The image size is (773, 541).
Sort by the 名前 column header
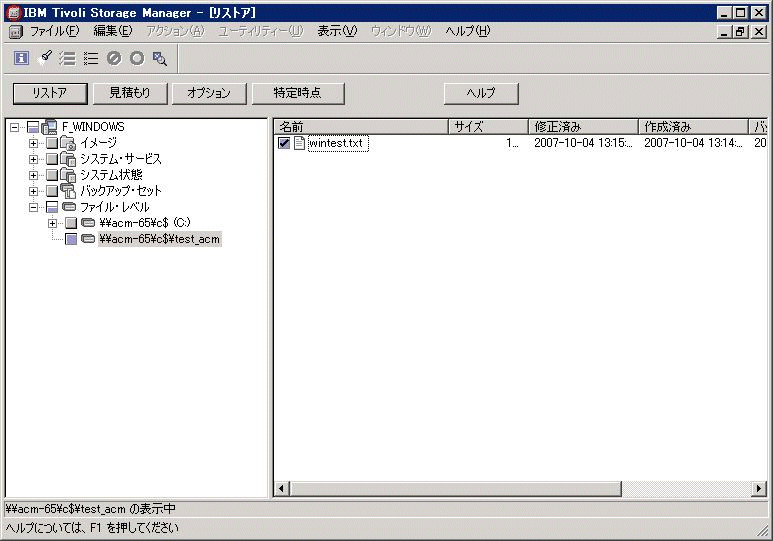point(361,127)
